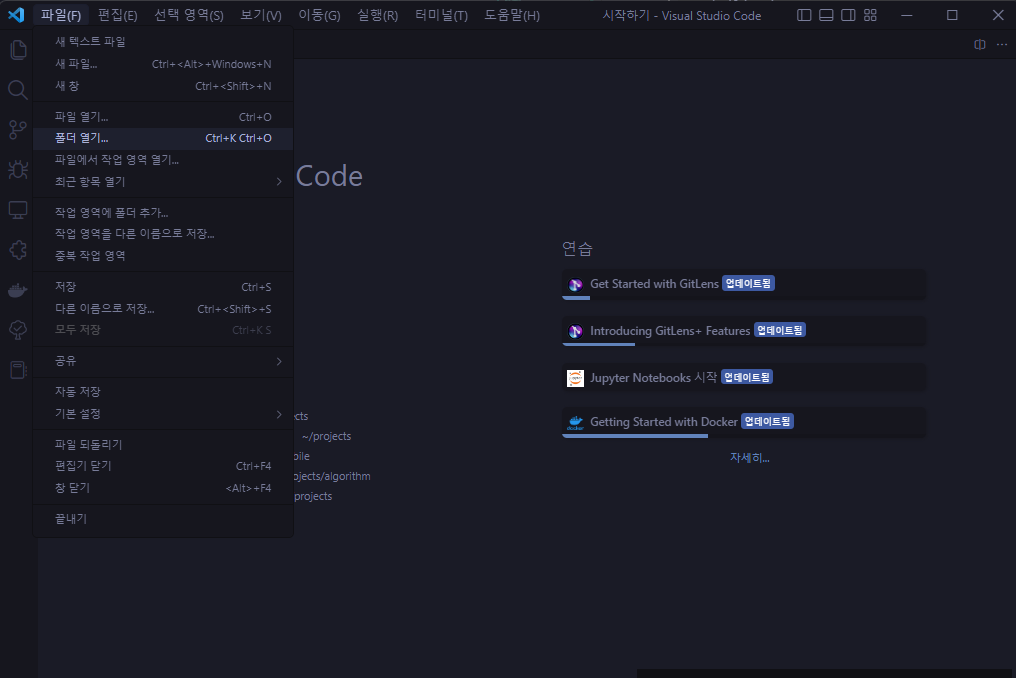Open Introducing GitLens+ Features walkthrough
Screen dimensions: 1016x678
tap(744, 331)
